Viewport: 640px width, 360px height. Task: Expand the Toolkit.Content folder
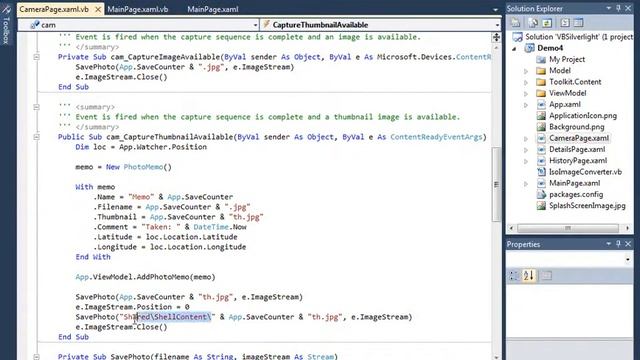526,82
